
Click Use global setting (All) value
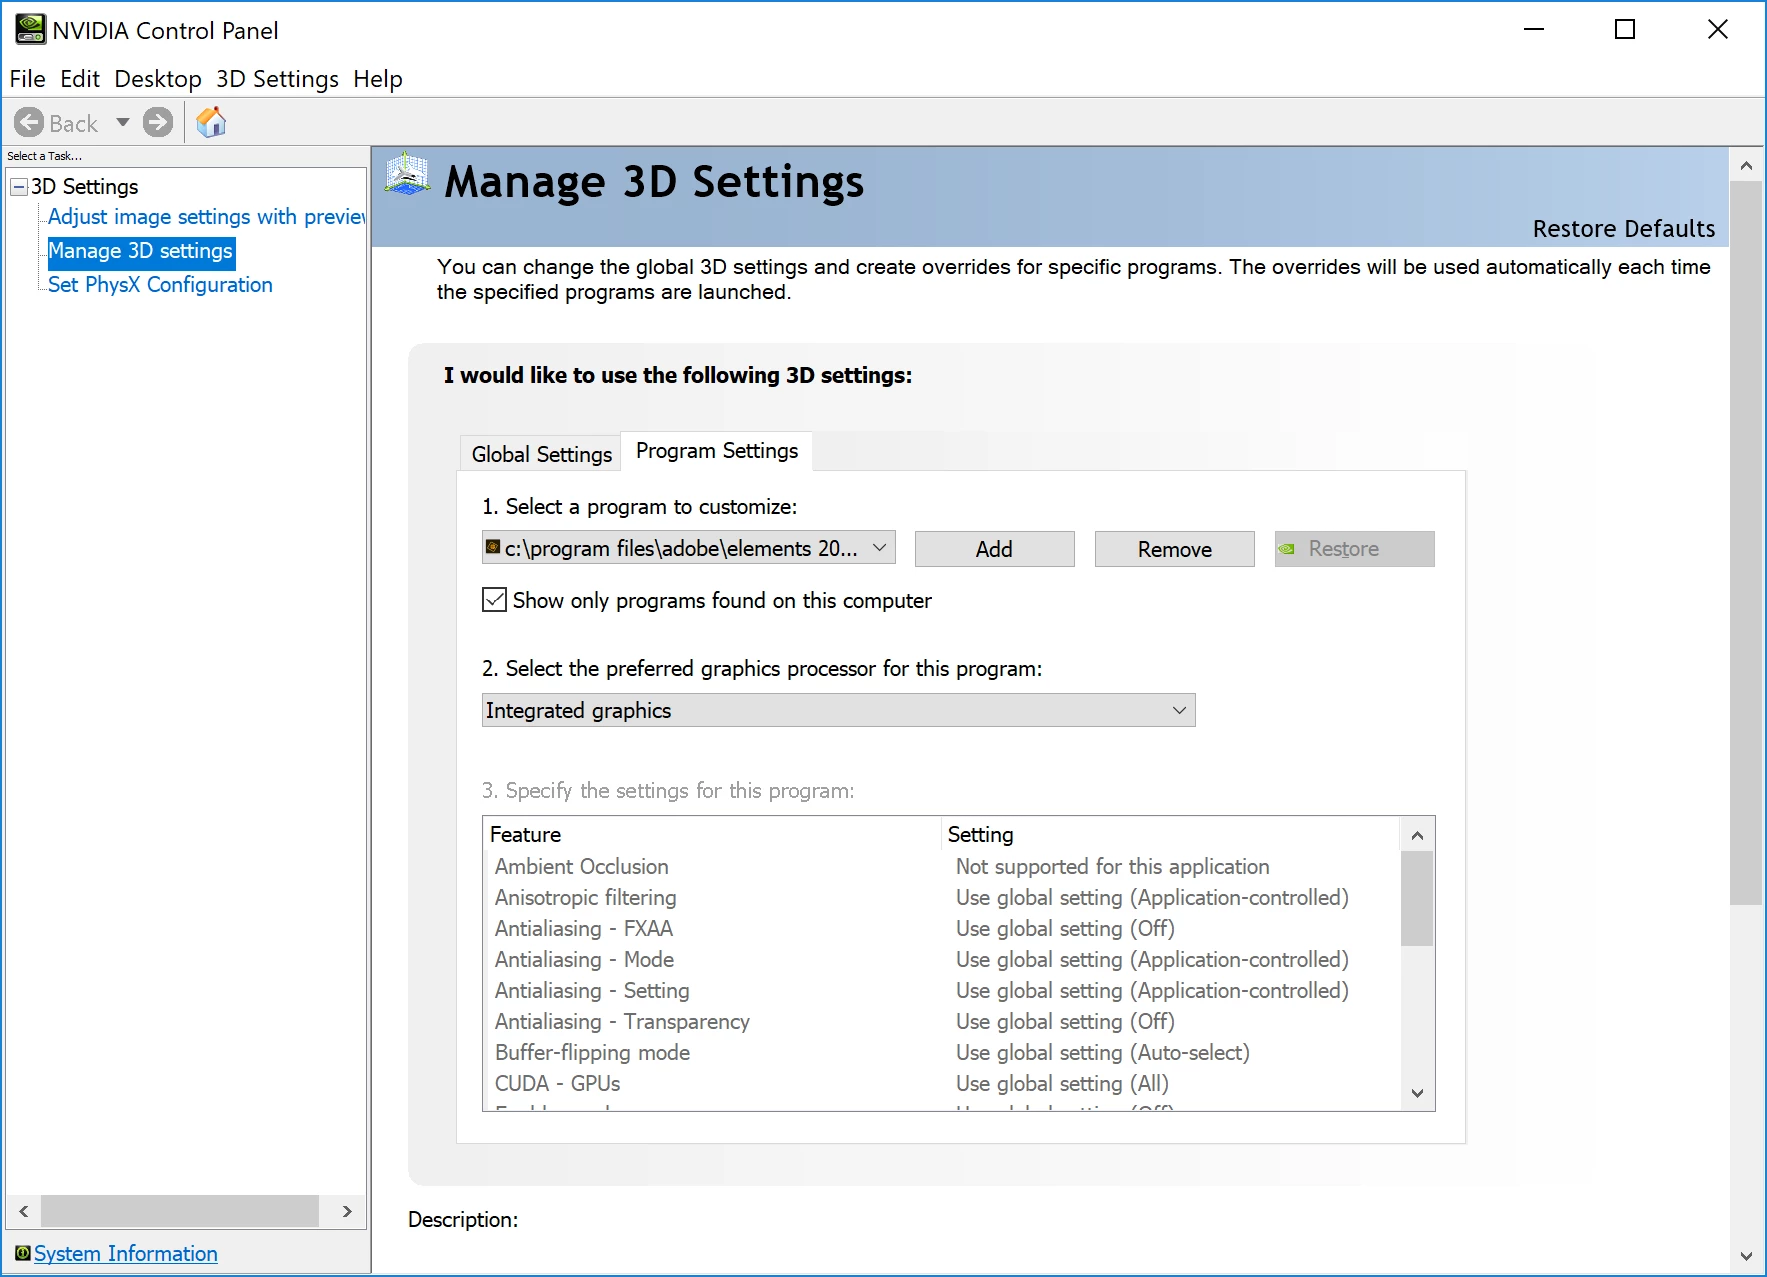[x=1062, y=1084]
